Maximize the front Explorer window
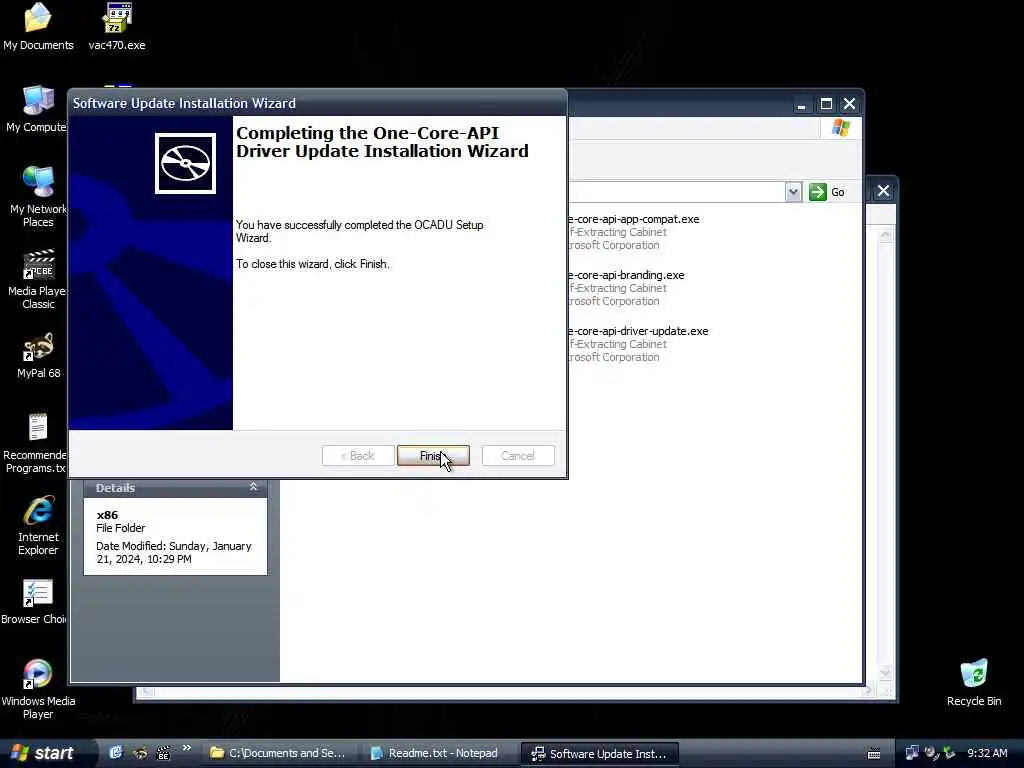 pyautogui.click(x=826, y=104)
